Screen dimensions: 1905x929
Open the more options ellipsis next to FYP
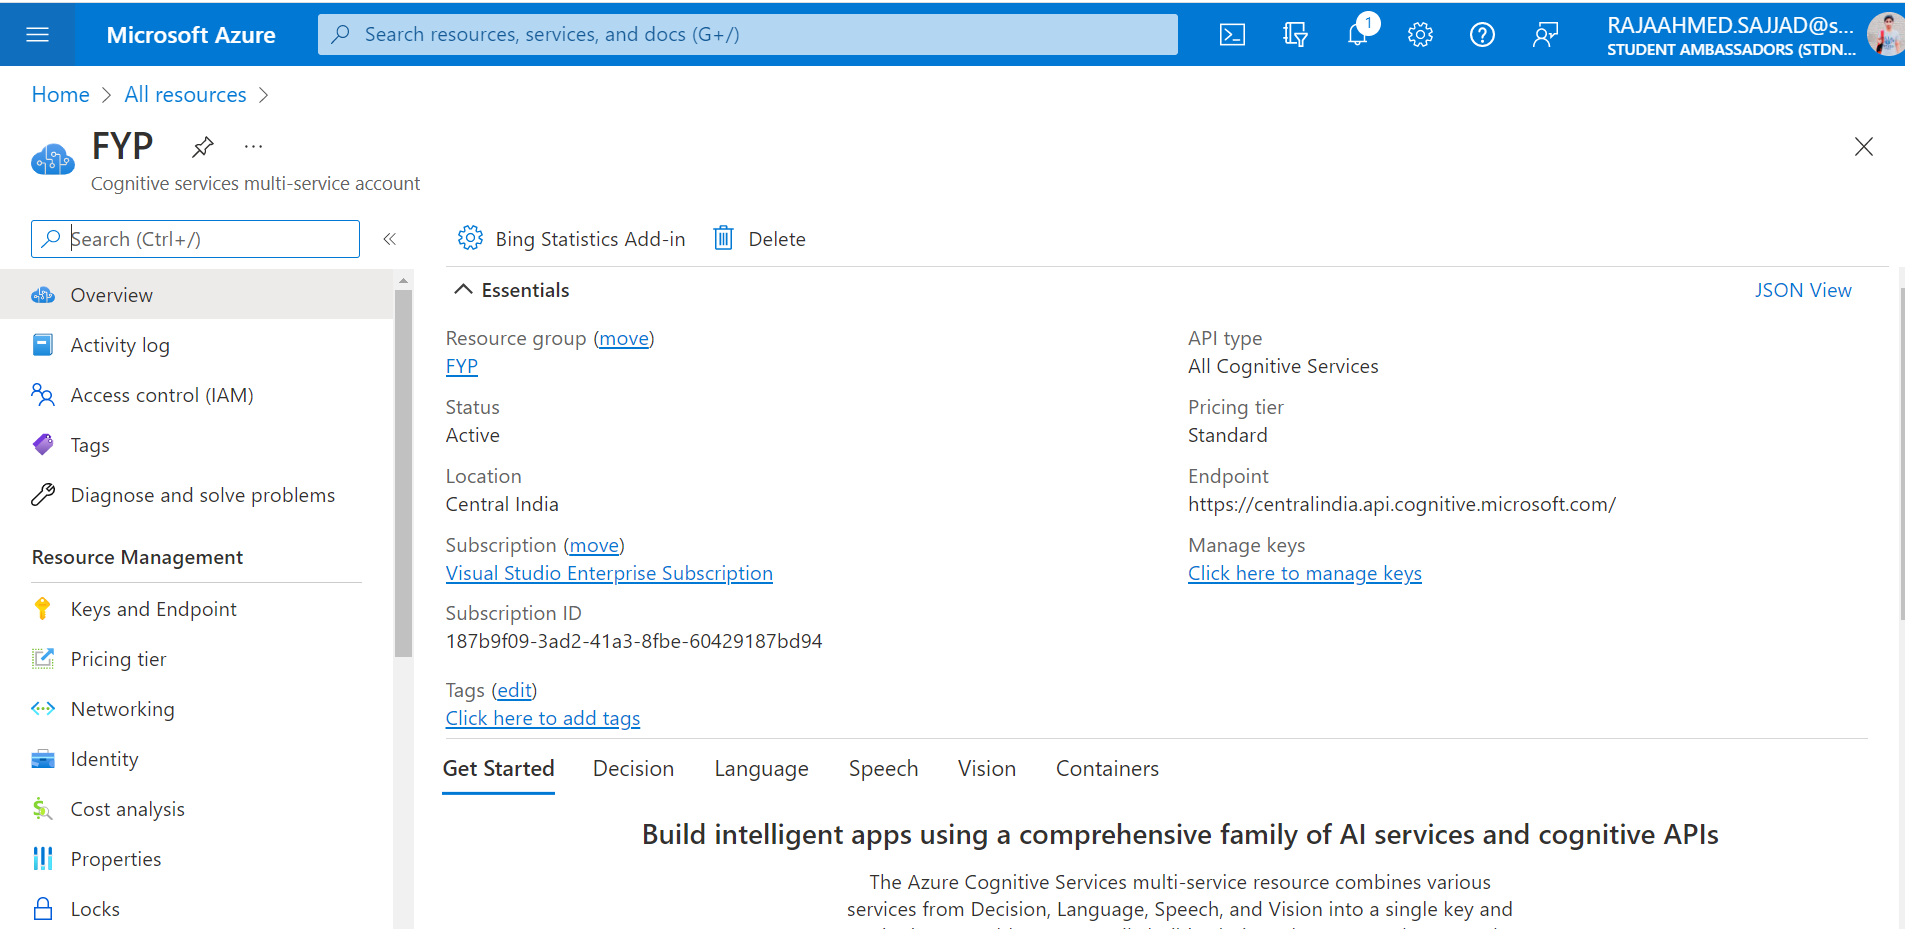[253, 147]
